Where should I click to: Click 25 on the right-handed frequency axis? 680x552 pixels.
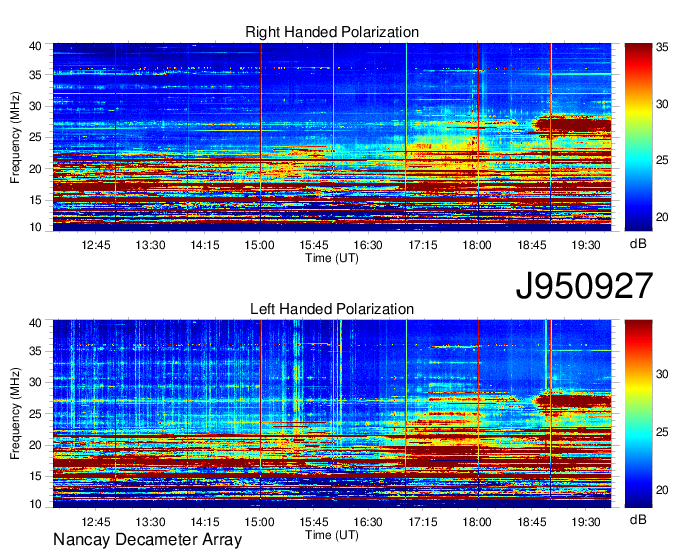point(35,137)
